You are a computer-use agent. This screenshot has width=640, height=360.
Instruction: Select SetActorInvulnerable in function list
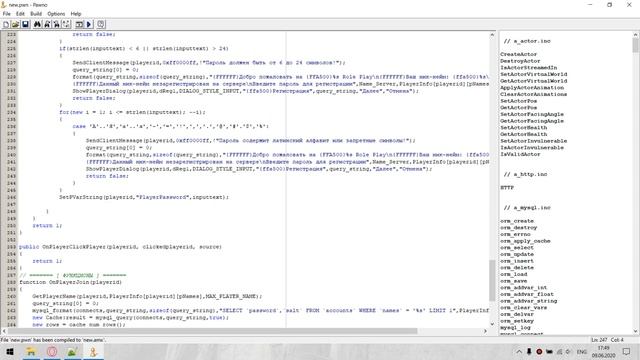(x=533, y=141)
